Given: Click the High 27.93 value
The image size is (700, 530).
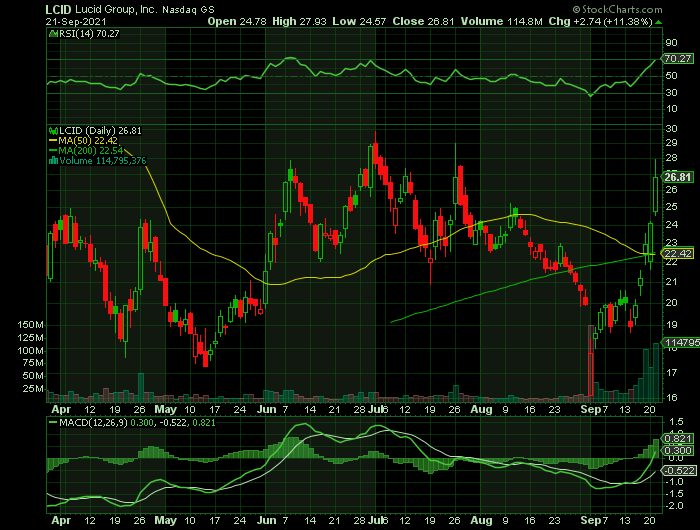Looking at the screenshot, I should coord(300,21).
